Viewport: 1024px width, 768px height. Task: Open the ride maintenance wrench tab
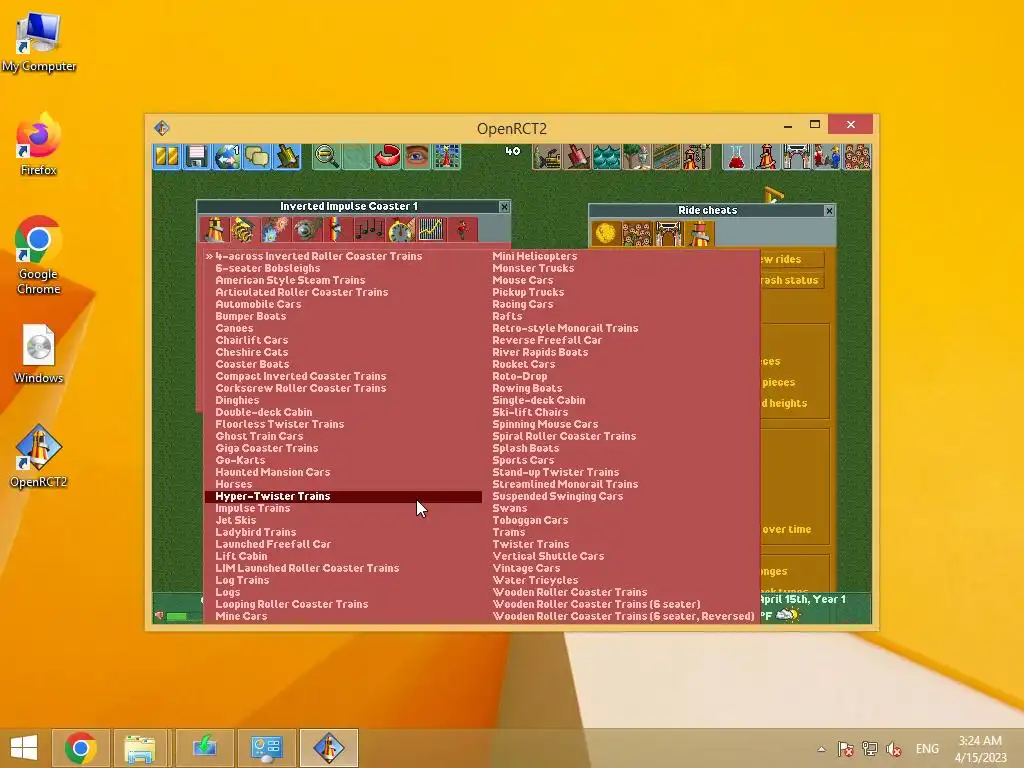pyautogui.click(x=307, y=230)
